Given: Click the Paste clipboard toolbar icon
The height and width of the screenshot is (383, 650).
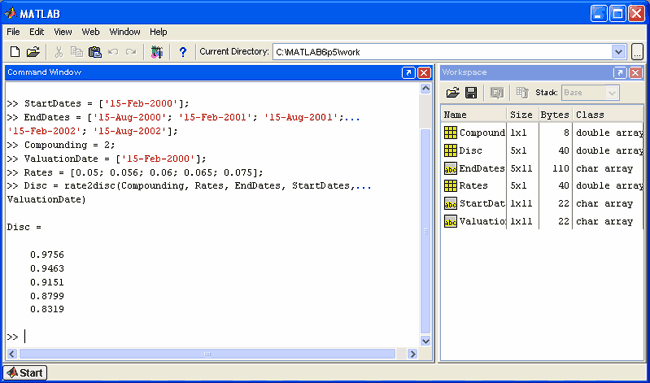Looking at the screenshot, I should [95, 52].
